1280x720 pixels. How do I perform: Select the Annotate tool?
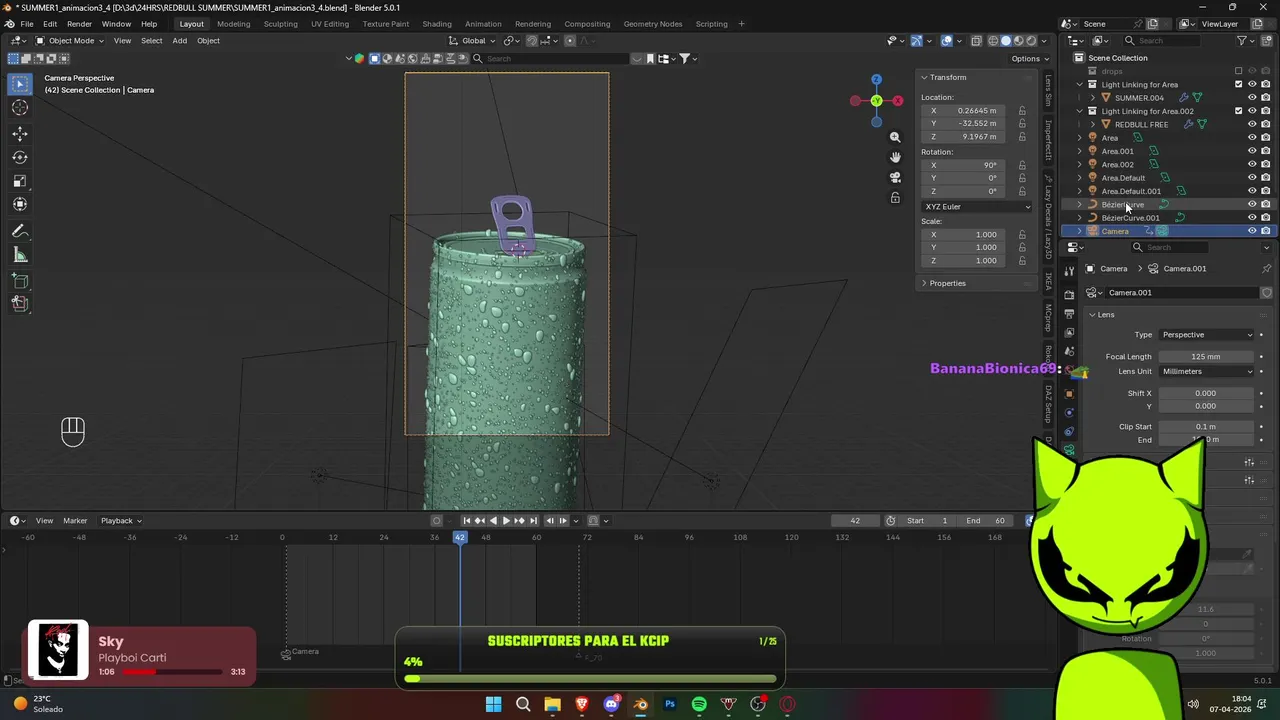tap(20, 231)
